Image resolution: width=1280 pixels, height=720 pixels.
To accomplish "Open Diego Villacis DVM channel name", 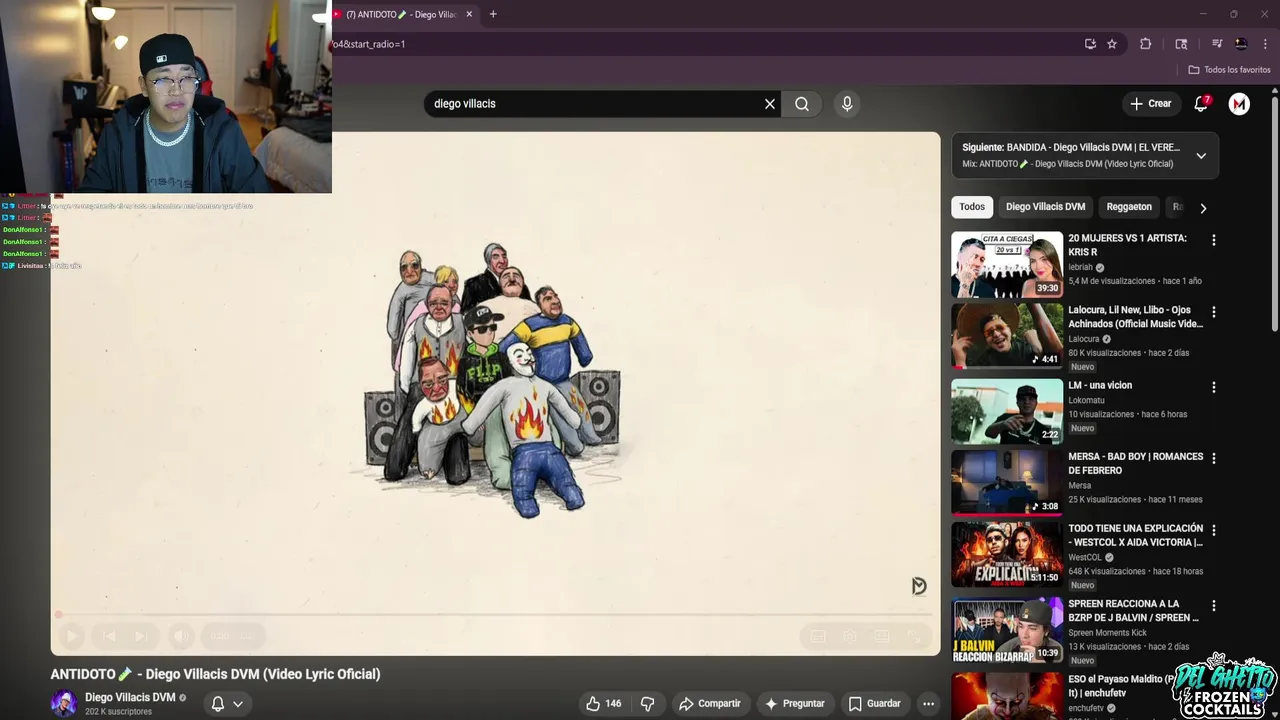I will click(x=130, y=698).
